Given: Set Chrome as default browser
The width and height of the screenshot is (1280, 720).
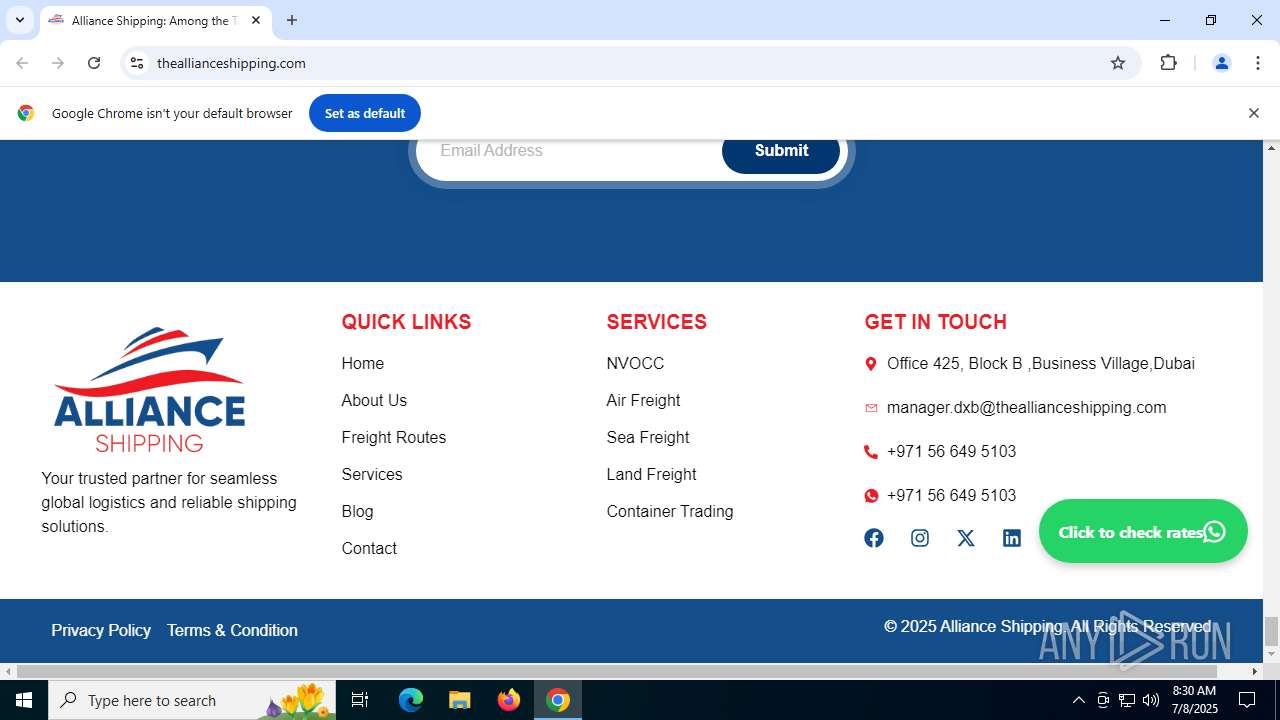Looking at the screenshot, I should [365, 113].
